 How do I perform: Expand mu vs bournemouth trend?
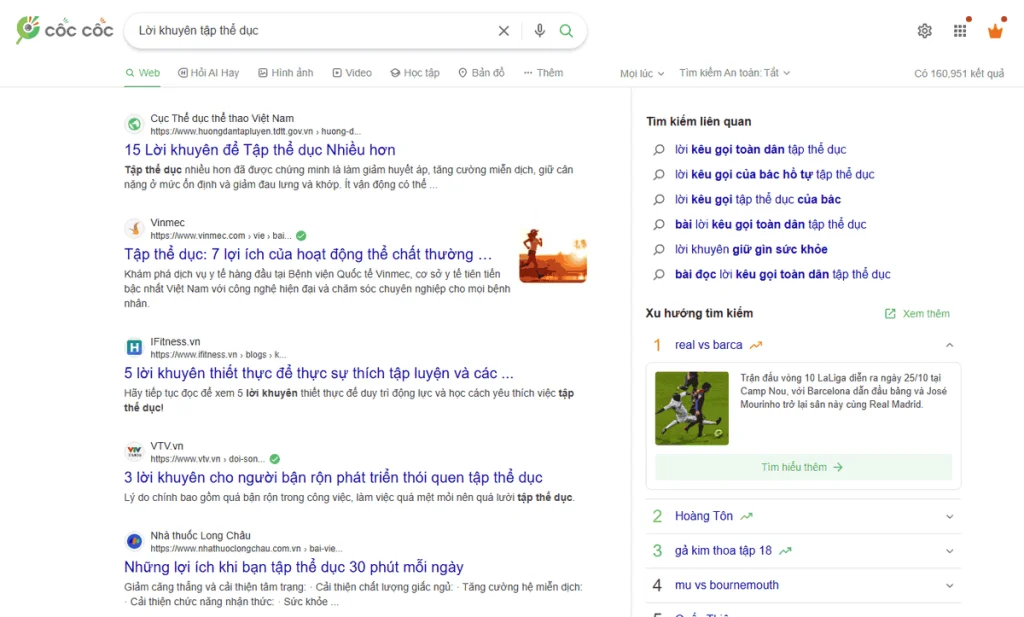pos(950,586)
